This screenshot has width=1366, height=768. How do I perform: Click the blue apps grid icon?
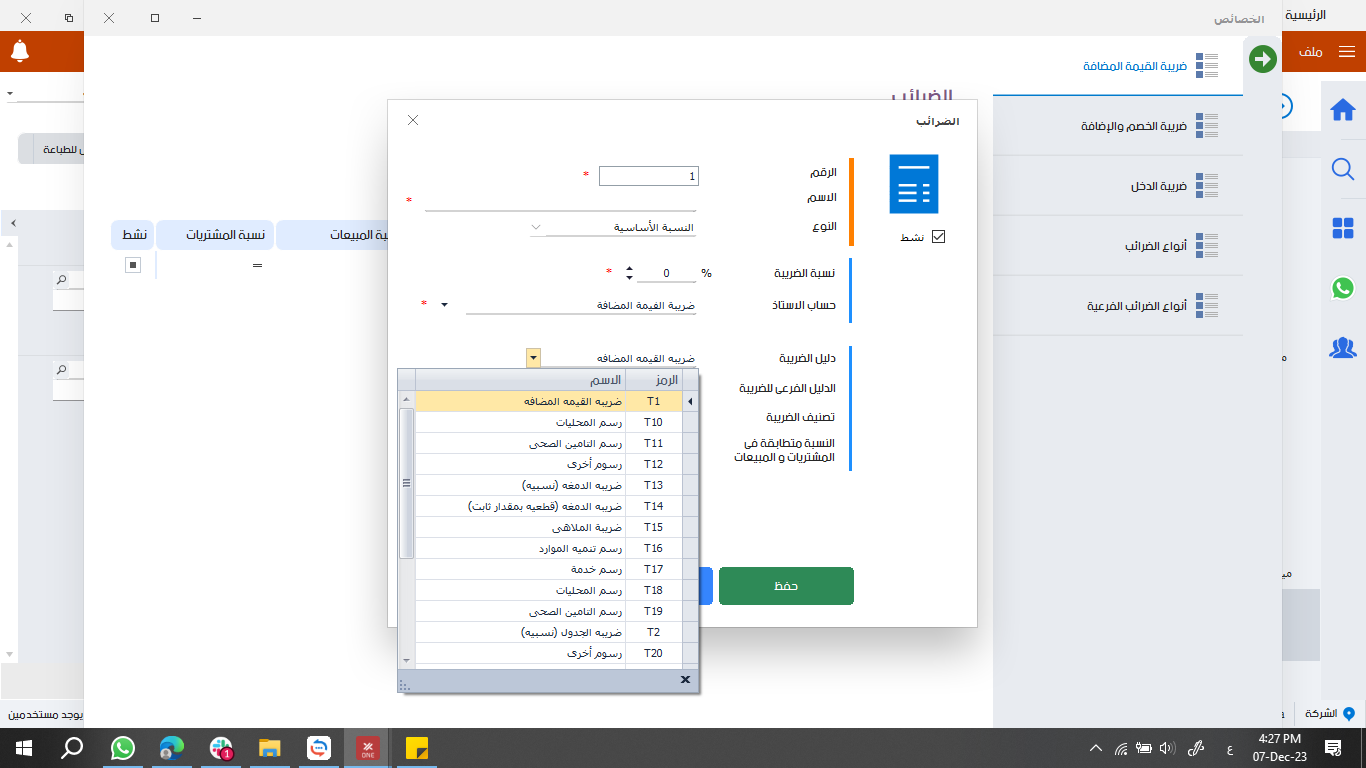[1343, 226]
